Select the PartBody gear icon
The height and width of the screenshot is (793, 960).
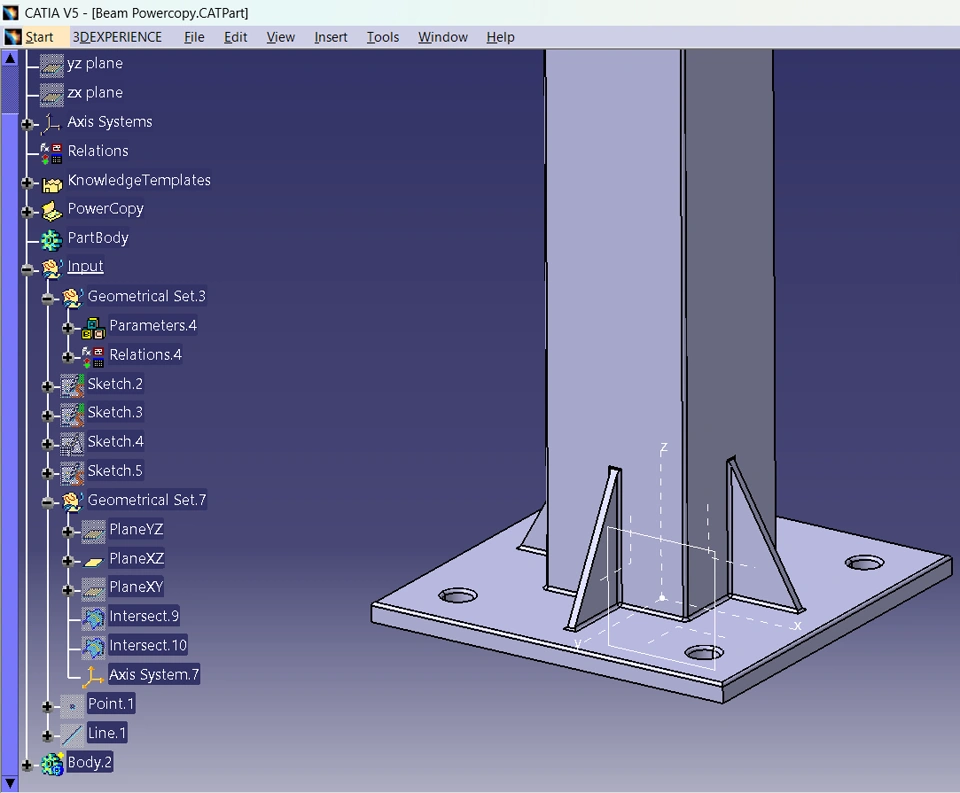pyautogui.click(x=51, y=239)
